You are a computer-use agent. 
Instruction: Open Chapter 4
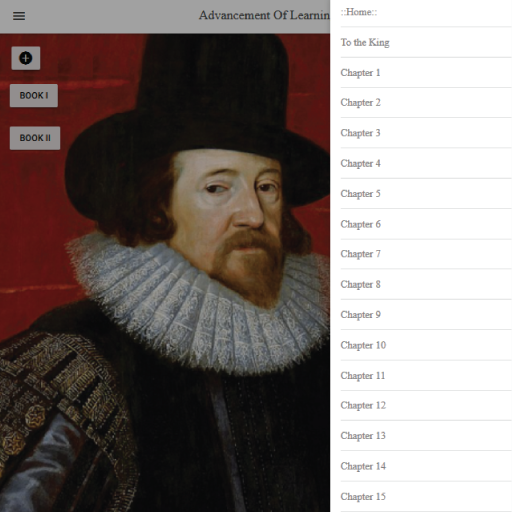(x=426, y=163)
